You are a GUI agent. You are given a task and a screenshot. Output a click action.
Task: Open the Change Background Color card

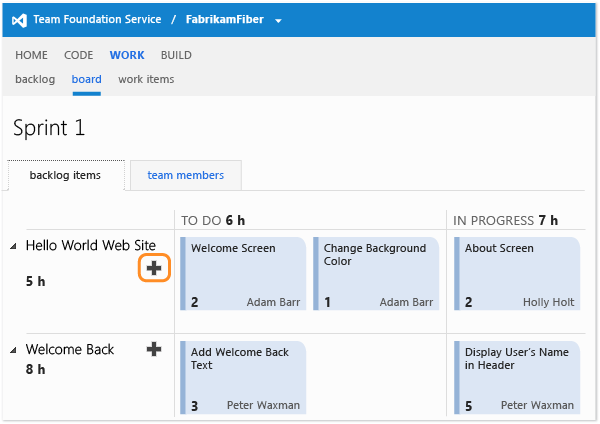pos(376,274)
